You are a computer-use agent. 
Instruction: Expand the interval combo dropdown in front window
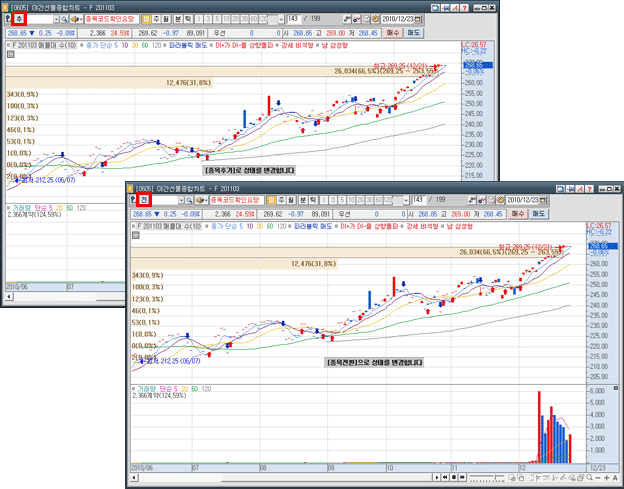(x=406, y=200)
